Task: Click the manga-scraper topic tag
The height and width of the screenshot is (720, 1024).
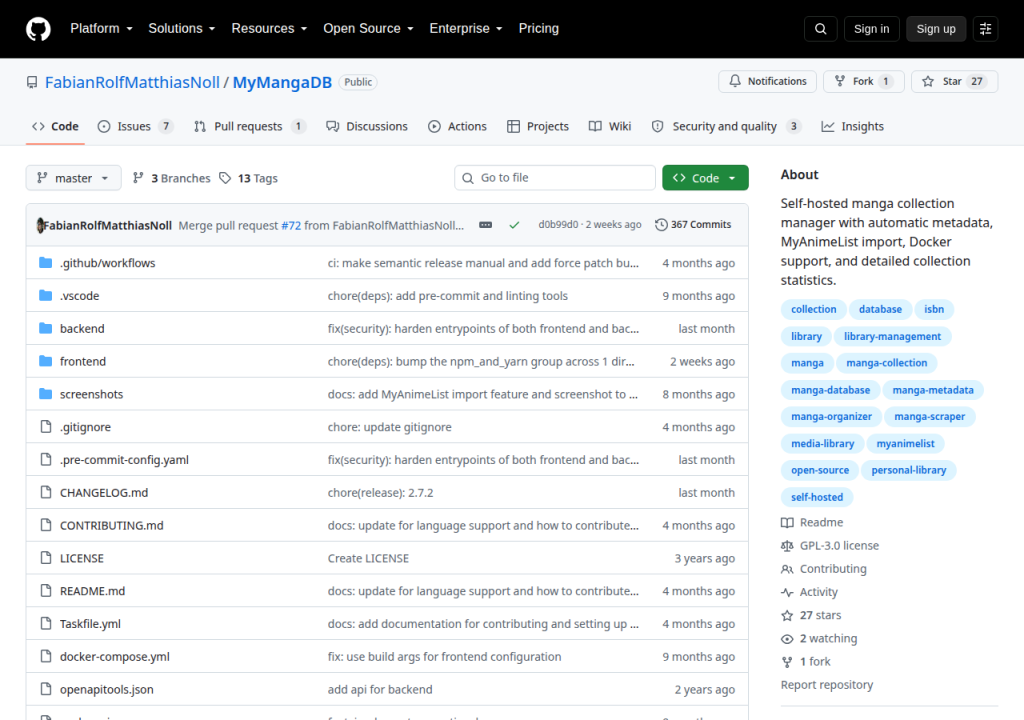Action: point(929,416)
